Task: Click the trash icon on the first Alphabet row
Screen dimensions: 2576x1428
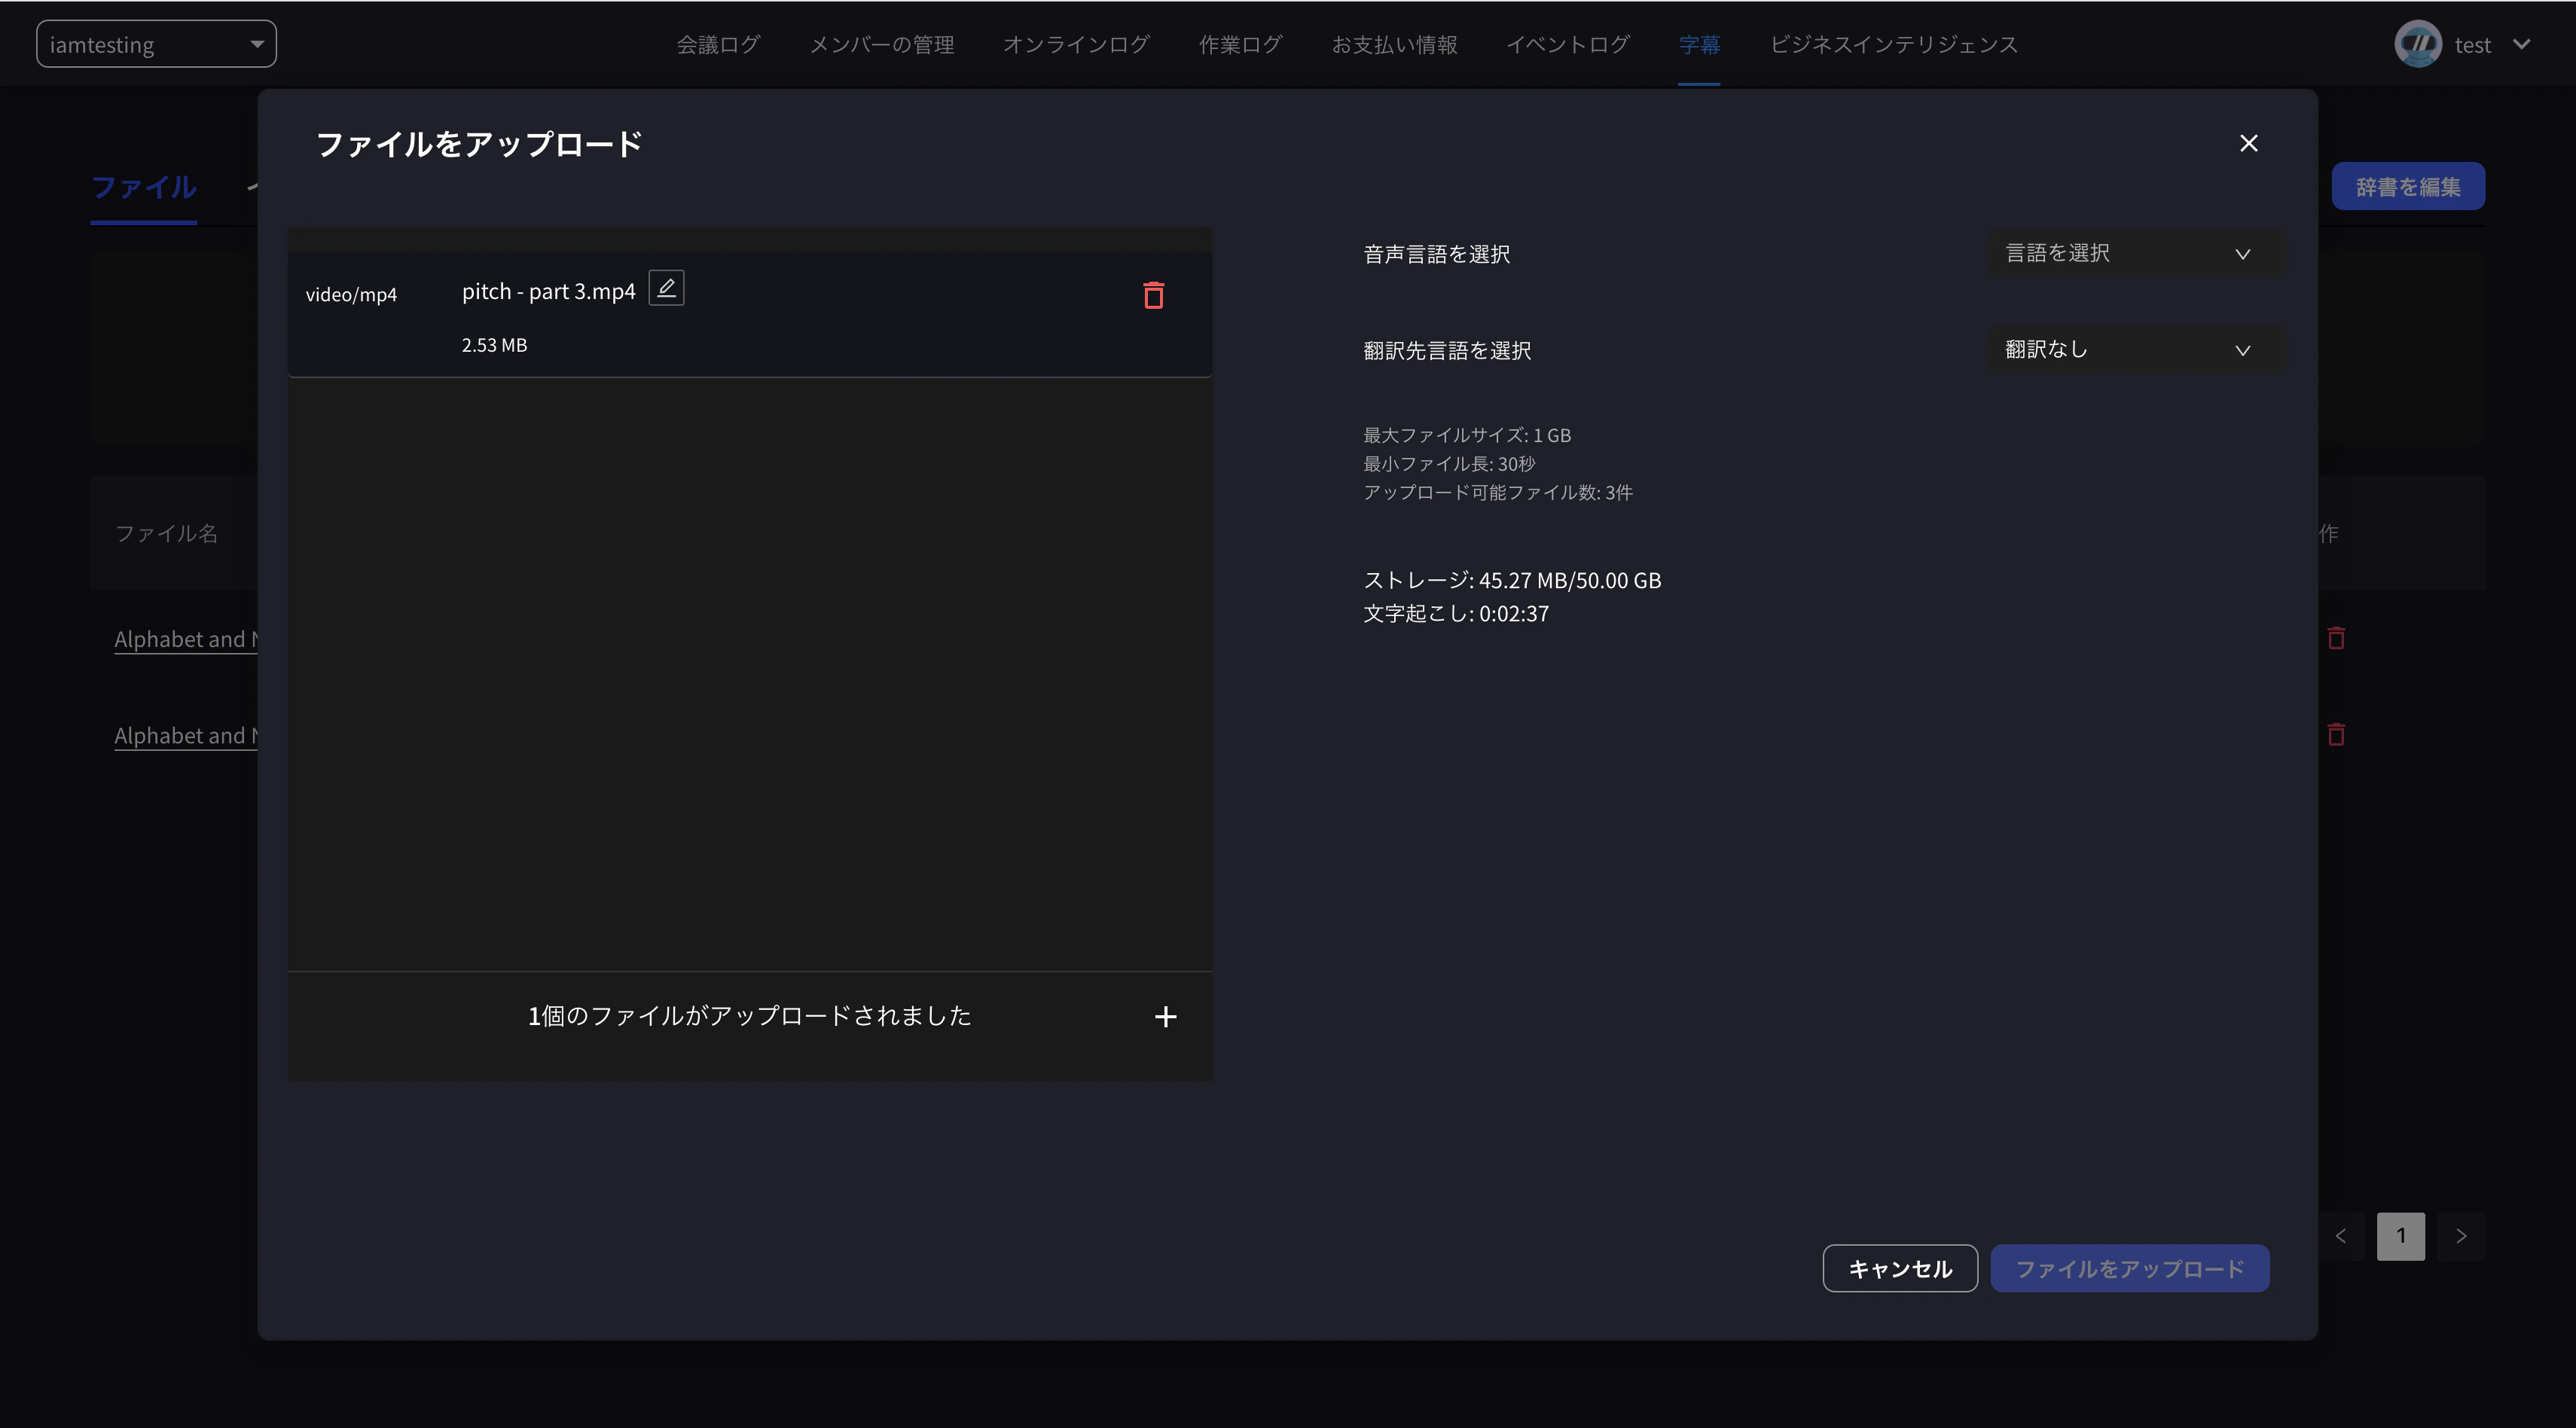Action: (2336, 637)
